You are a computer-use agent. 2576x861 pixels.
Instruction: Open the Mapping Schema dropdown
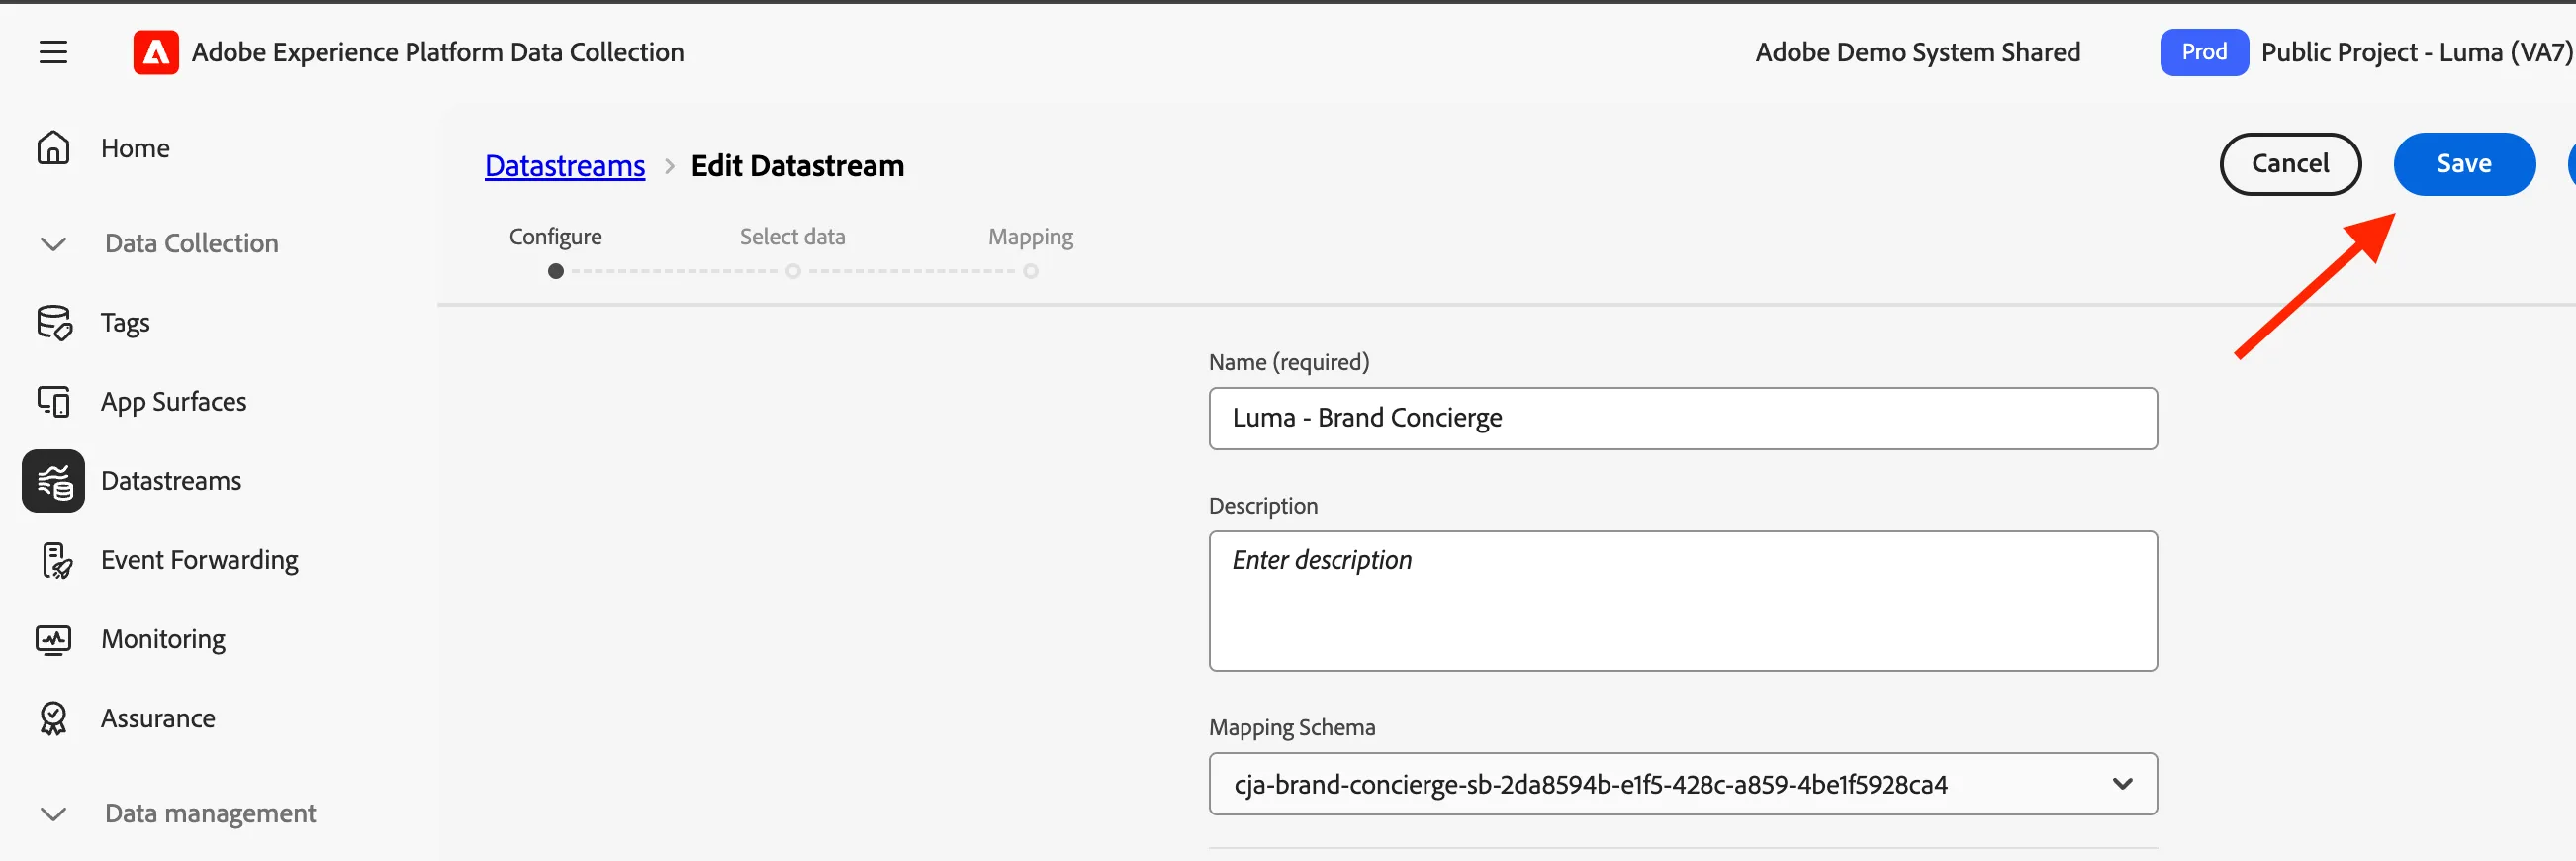coord(1682,785)
